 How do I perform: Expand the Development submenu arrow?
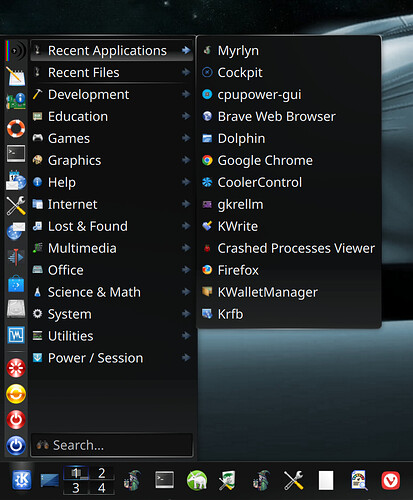[x=186, y=94]
